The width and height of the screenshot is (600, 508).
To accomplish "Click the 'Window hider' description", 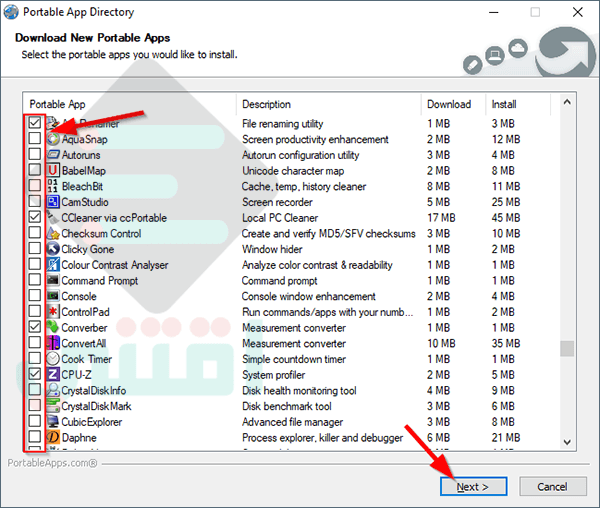I will pyautogui.click(x=272, y=249).
